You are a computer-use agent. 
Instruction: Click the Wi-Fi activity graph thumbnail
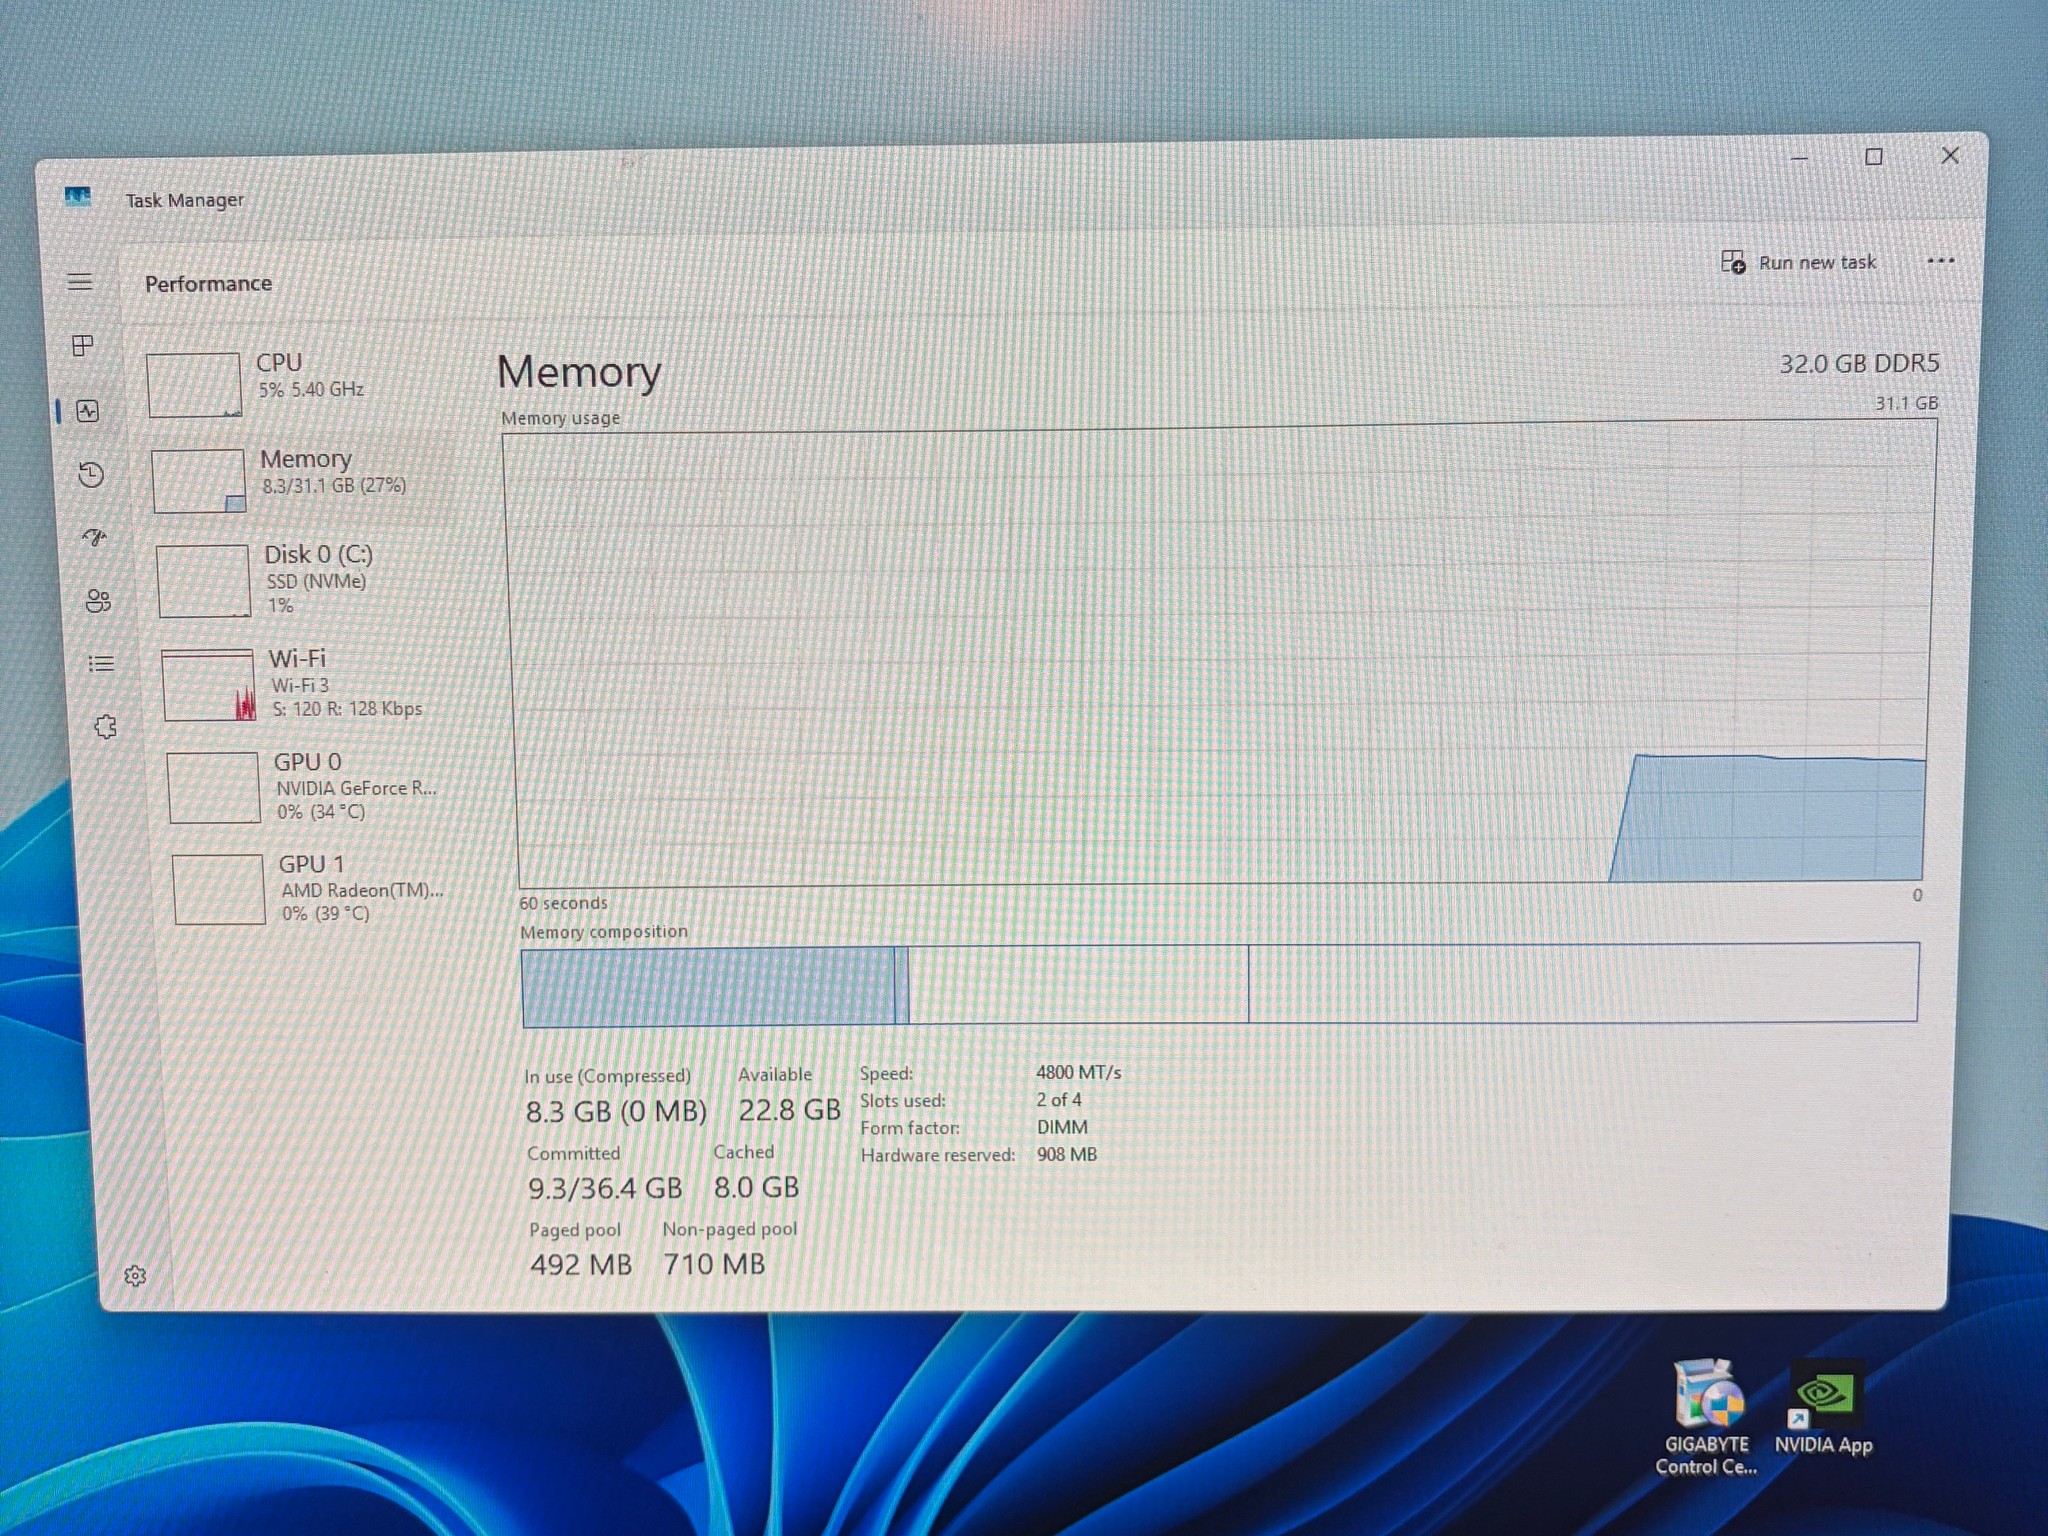209,685
